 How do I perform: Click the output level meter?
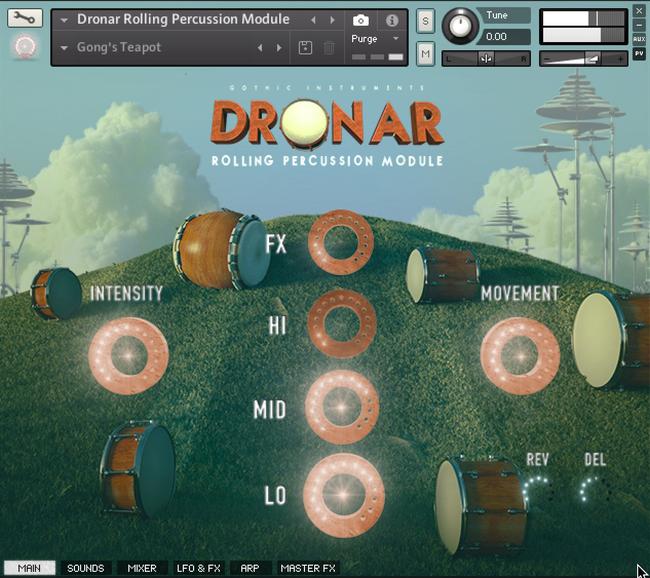pyautogui.click(x=583, y=27)
